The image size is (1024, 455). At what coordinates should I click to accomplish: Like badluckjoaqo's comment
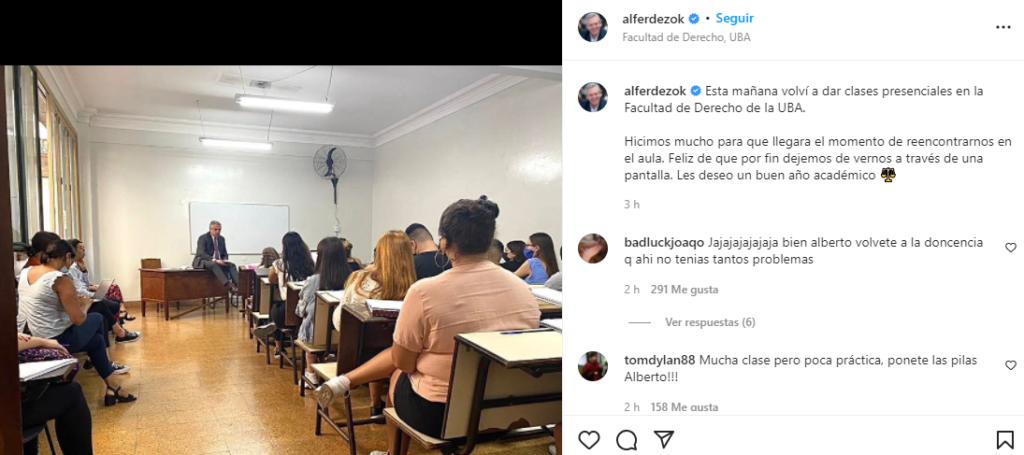click(1010, 247)
